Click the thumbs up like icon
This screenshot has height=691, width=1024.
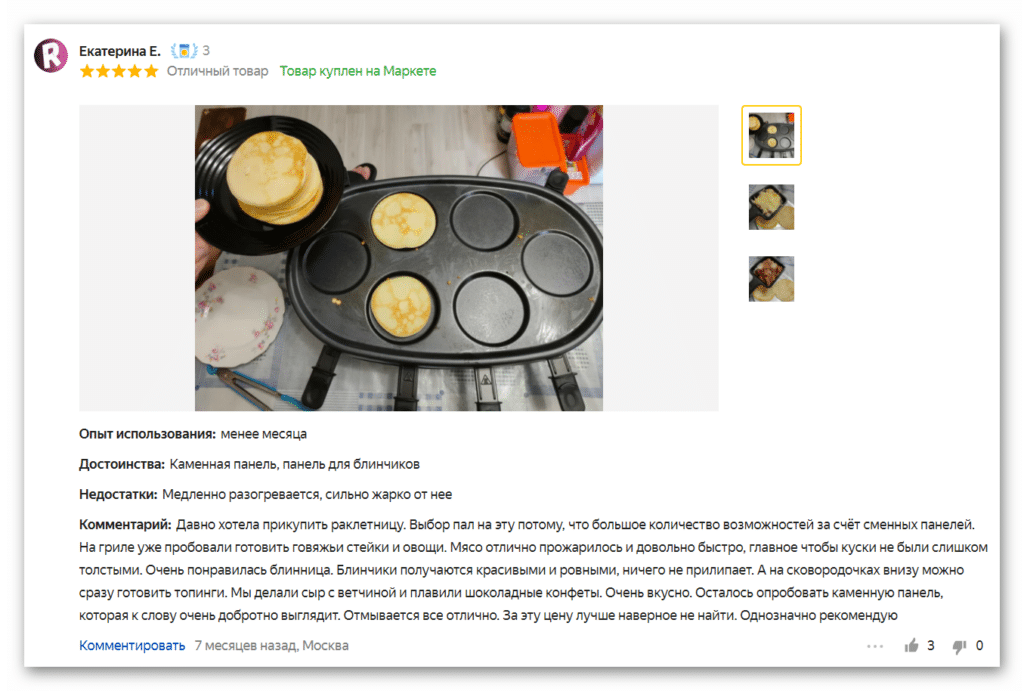[912, 645]
